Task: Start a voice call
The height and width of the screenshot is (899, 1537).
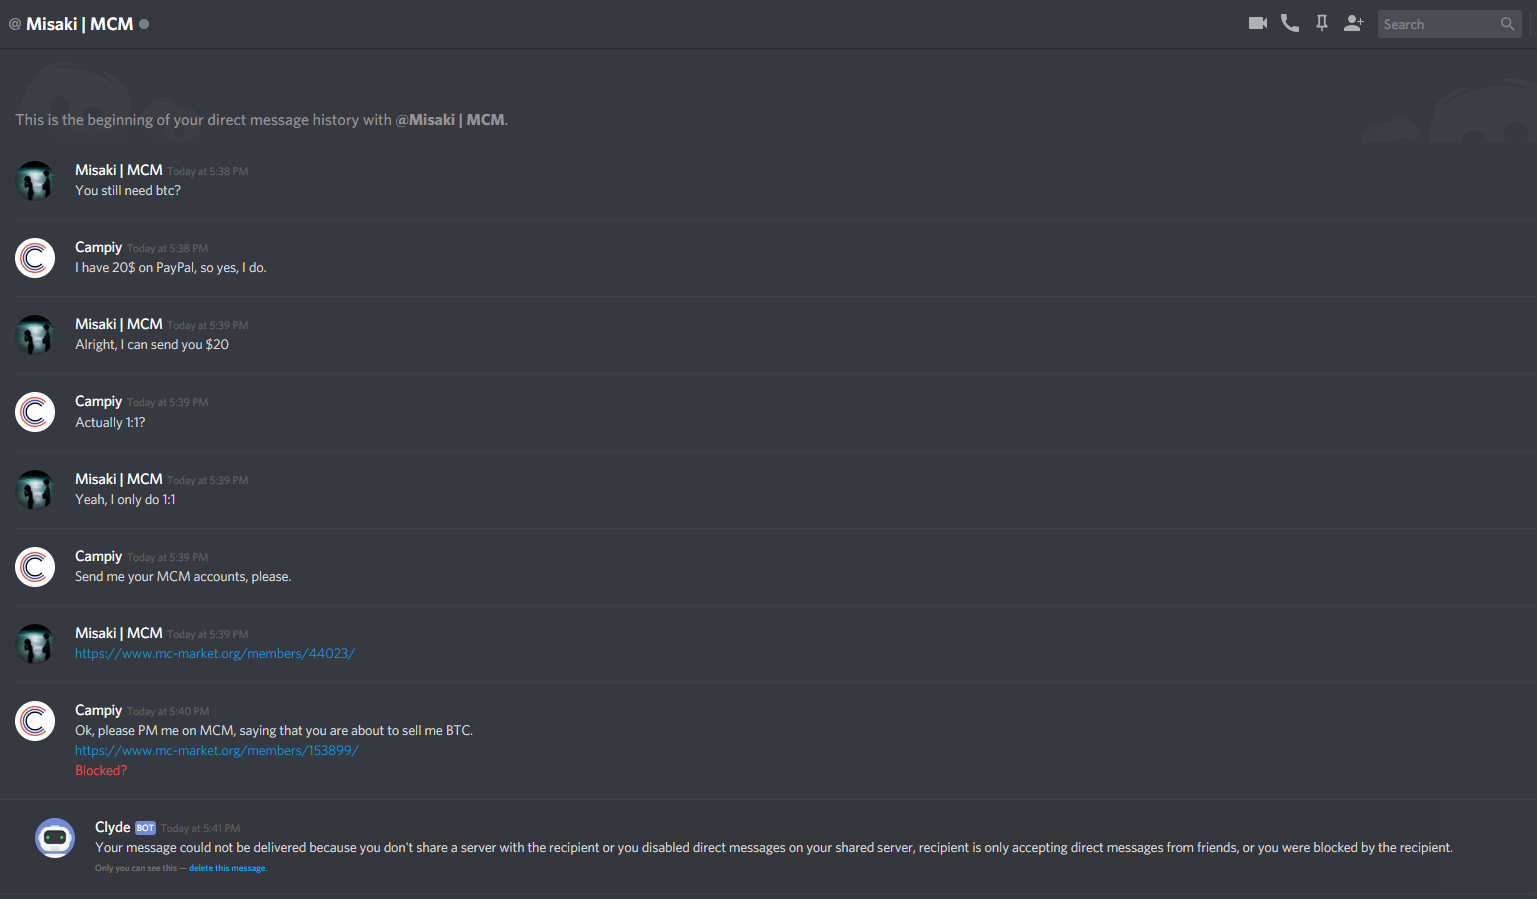Action: point(1290,23)
